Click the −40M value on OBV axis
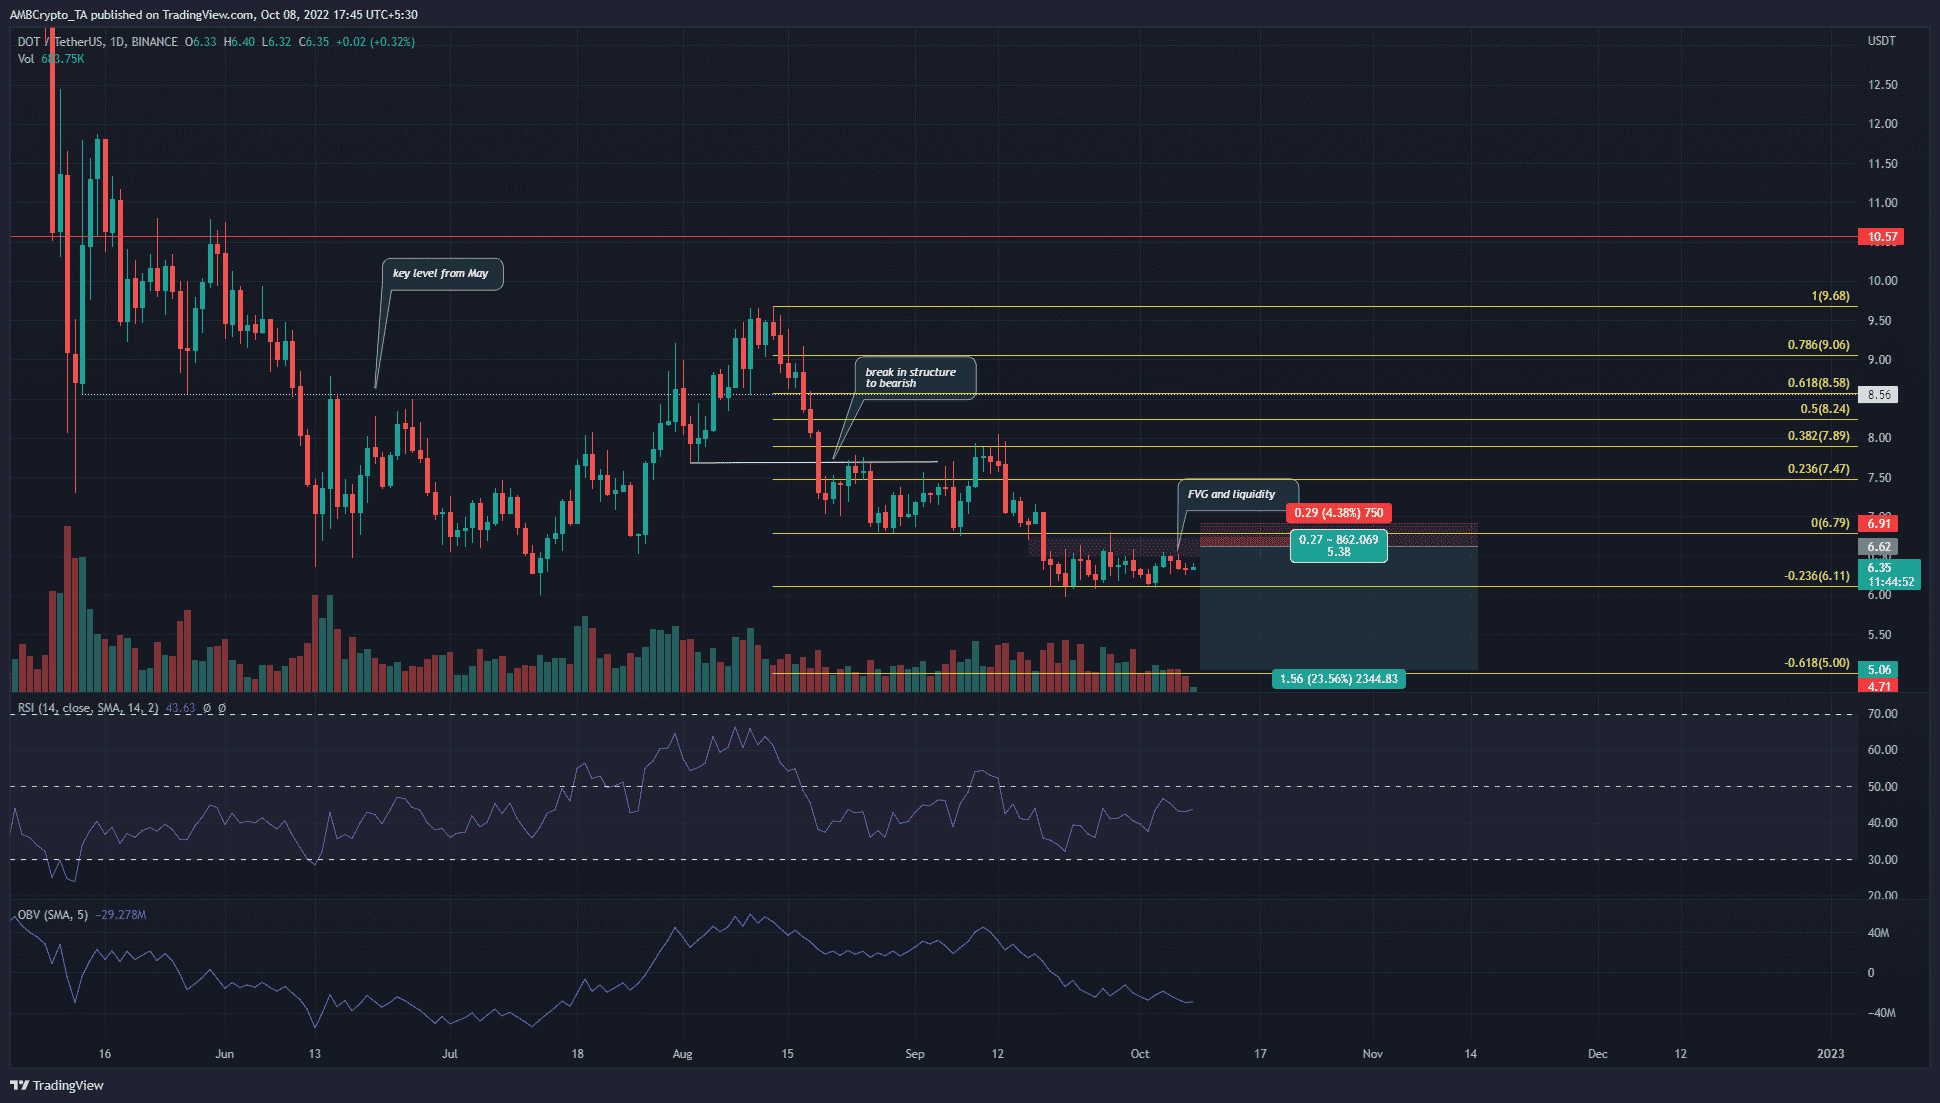 (x=1880, y=1013)
